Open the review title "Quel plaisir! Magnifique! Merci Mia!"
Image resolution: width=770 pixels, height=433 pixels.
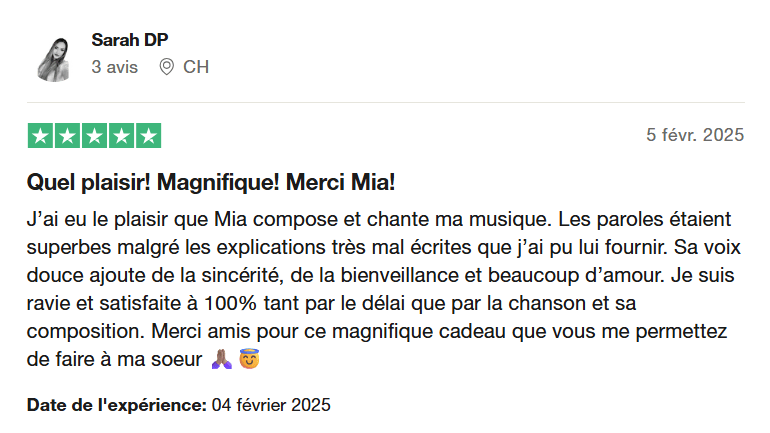tap(211, 183)
